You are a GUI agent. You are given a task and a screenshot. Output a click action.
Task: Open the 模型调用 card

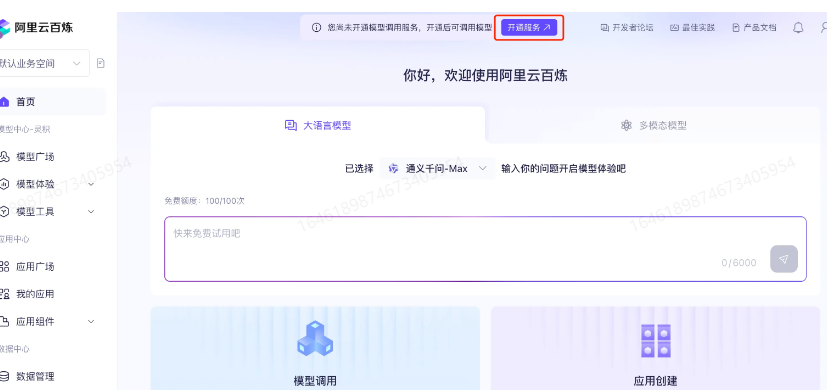click(315, 348)
